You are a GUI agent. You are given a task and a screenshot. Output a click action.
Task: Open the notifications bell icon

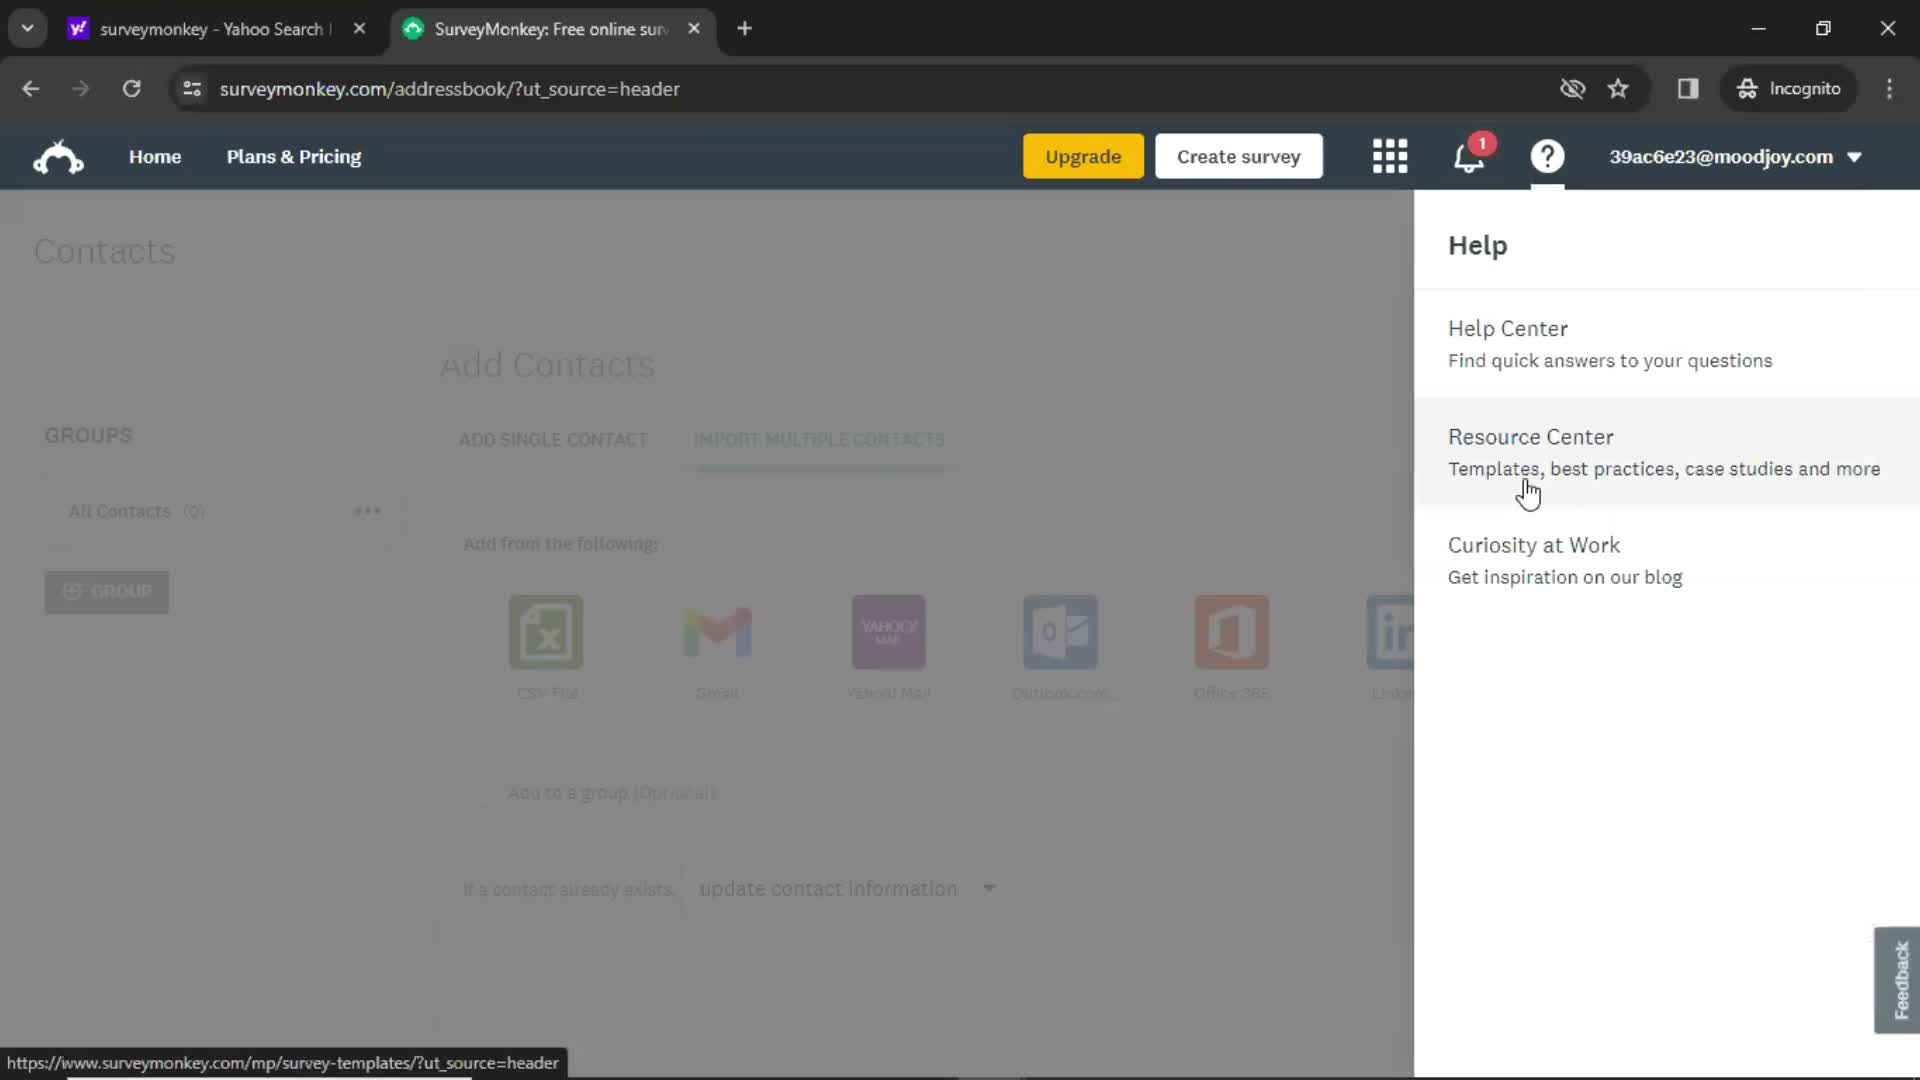(x=1468, y=156)
